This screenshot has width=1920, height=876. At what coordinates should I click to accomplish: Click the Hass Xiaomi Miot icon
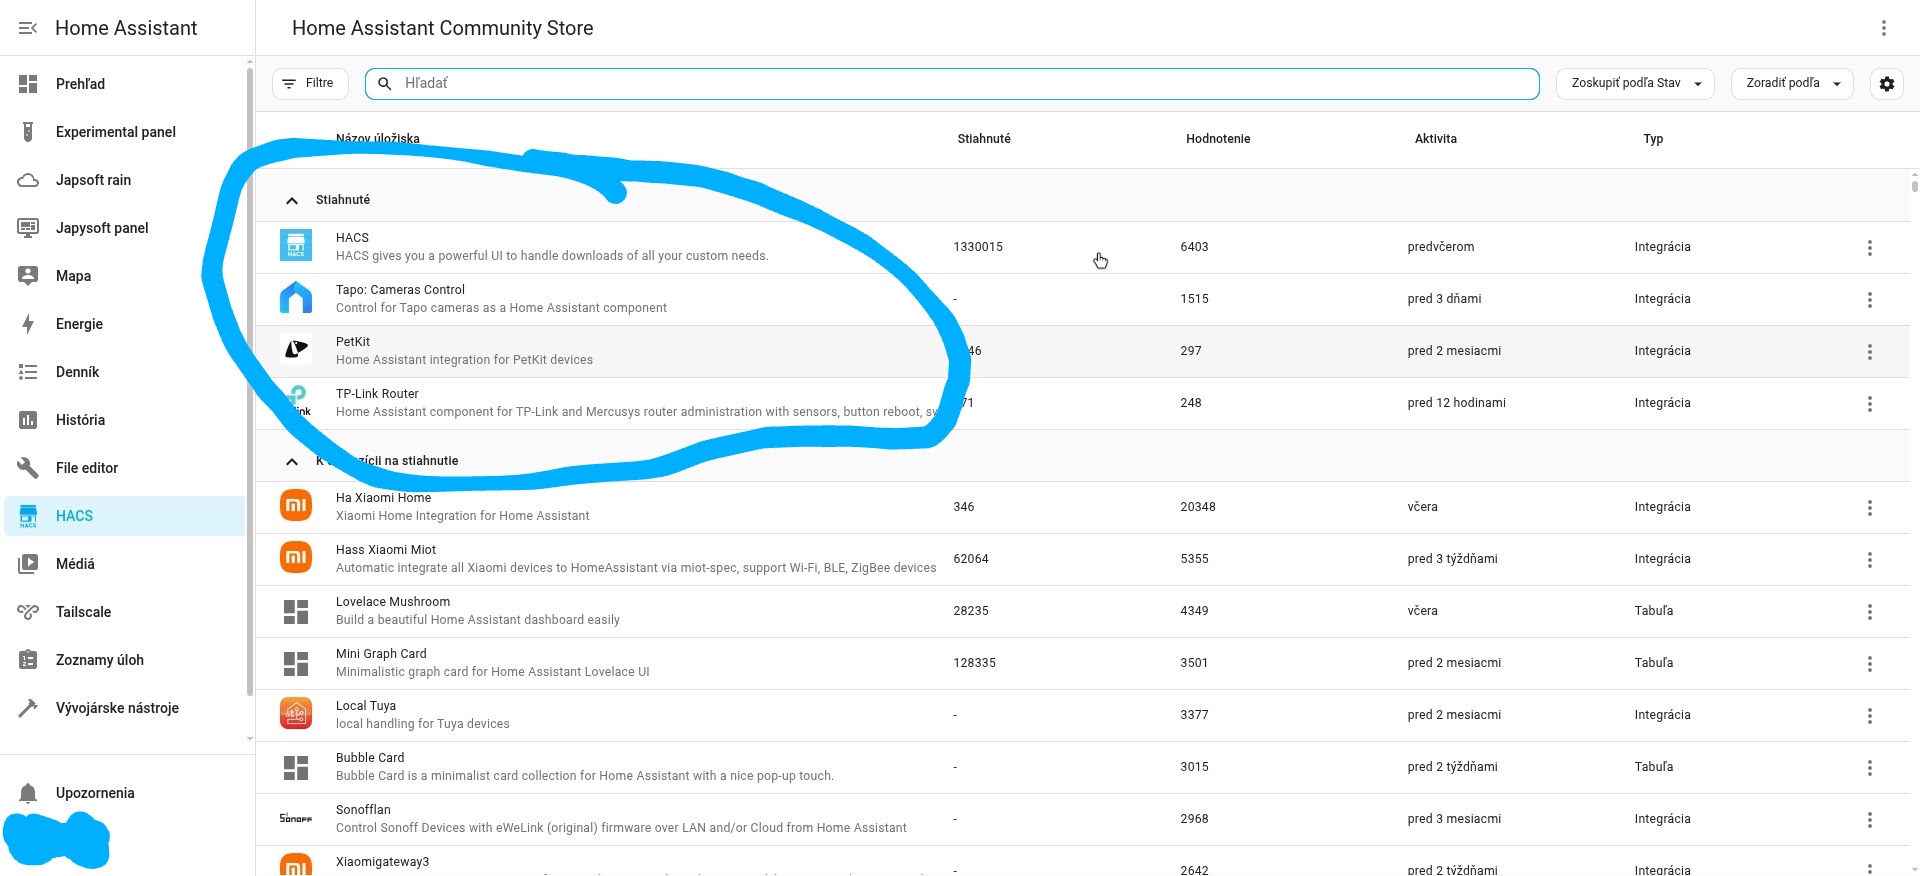(296, 558)
